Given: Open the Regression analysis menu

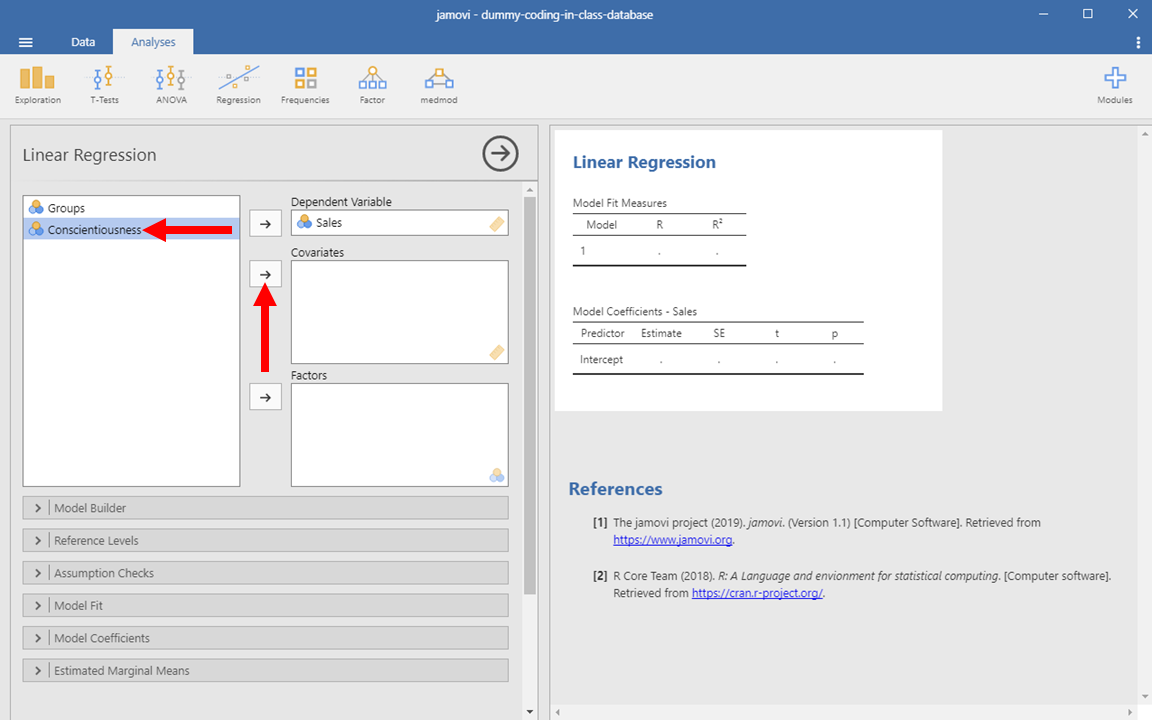Looking at the screenshot, I should (x=238, y=85).
